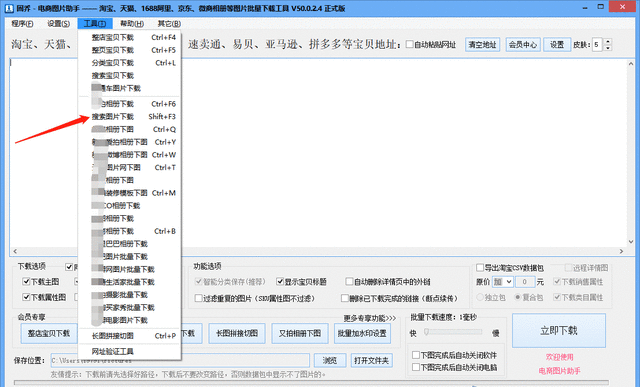Click the 皮肤 number field
640x387 pixels.
pyautogui.click(x=598, y=44)
